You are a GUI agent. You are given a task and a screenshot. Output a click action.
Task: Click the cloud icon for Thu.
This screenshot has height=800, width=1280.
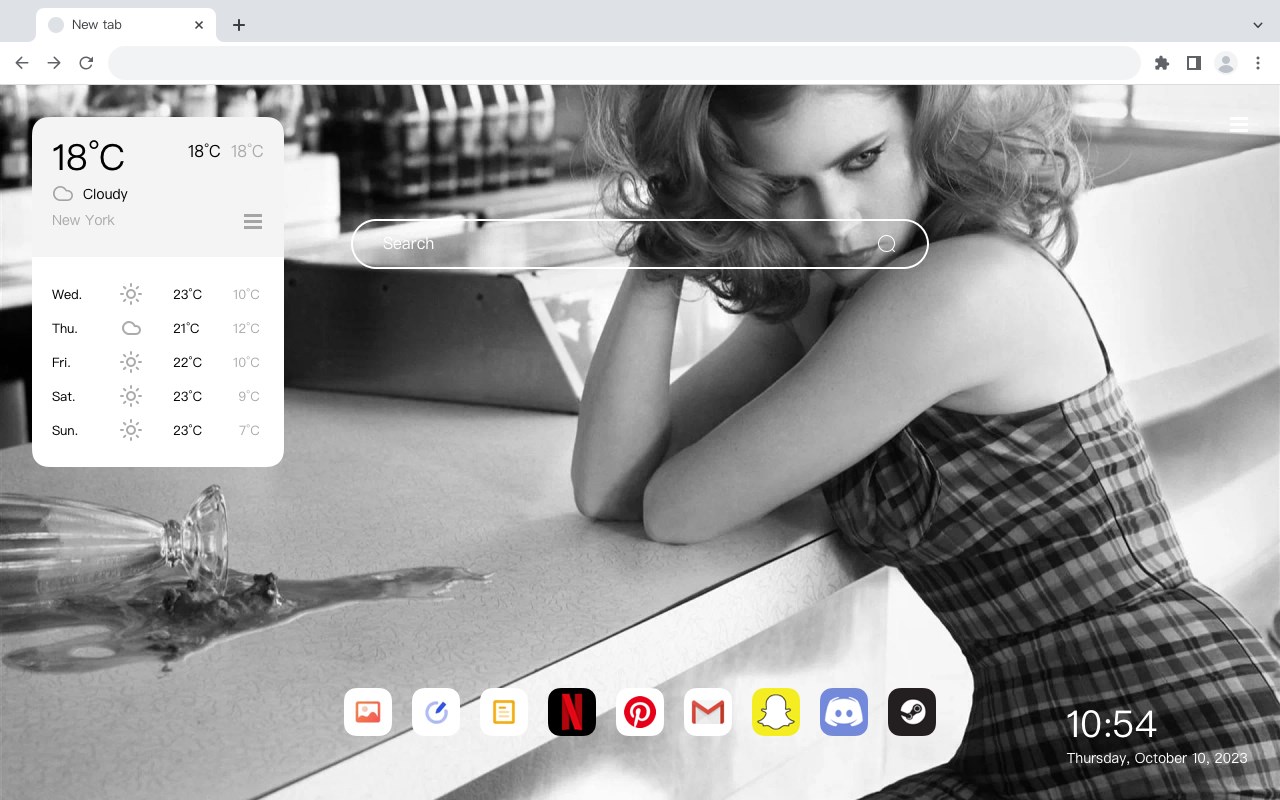[131, 328]
